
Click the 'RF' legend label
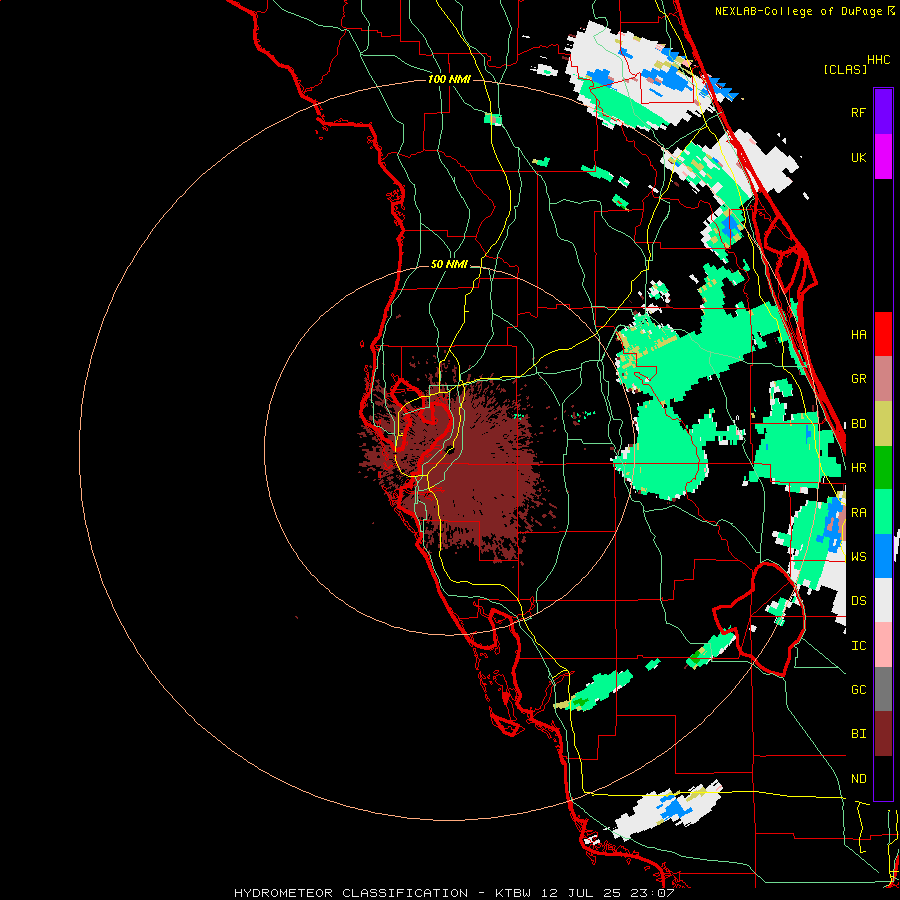[858, 112]
